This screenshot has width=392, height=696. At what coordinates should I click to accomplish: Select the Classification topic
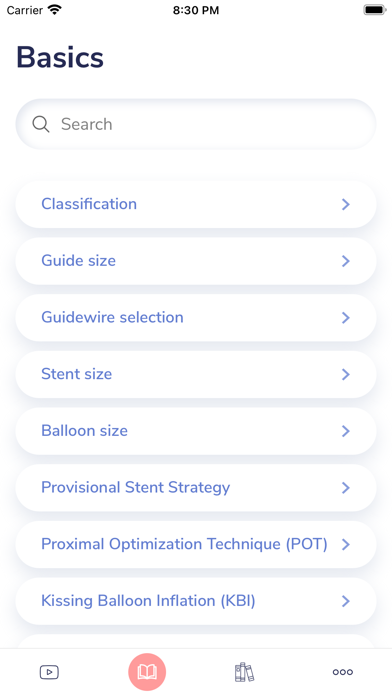196,204
